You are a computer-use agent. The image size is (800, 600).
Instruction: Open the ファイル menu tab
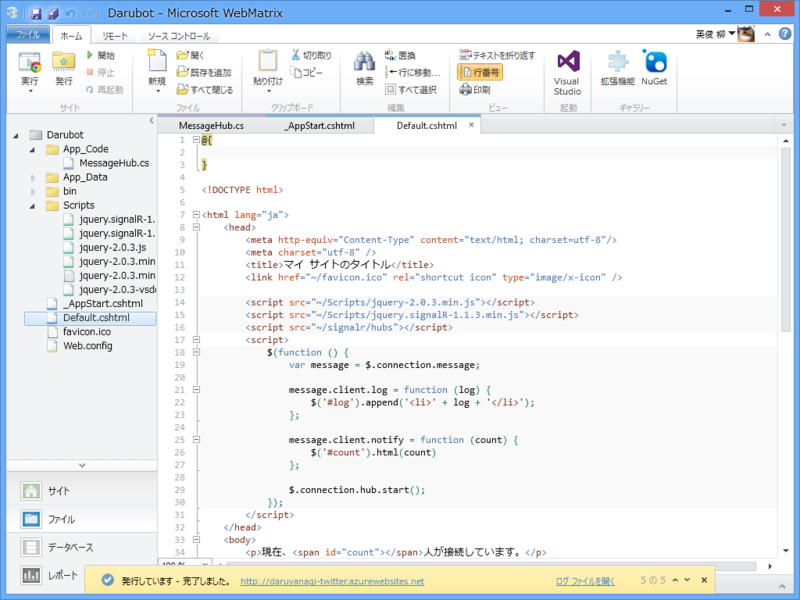tap(28, 34)
